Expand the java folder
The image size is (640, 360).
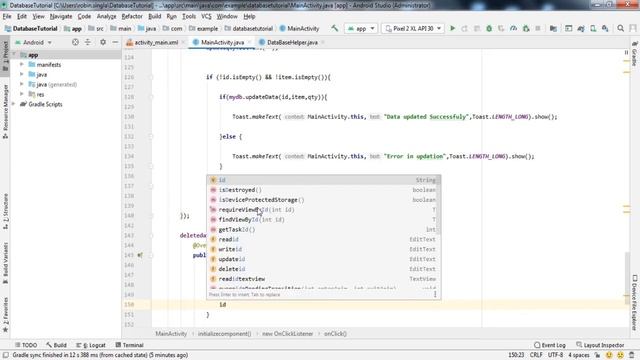pos(22,74)
